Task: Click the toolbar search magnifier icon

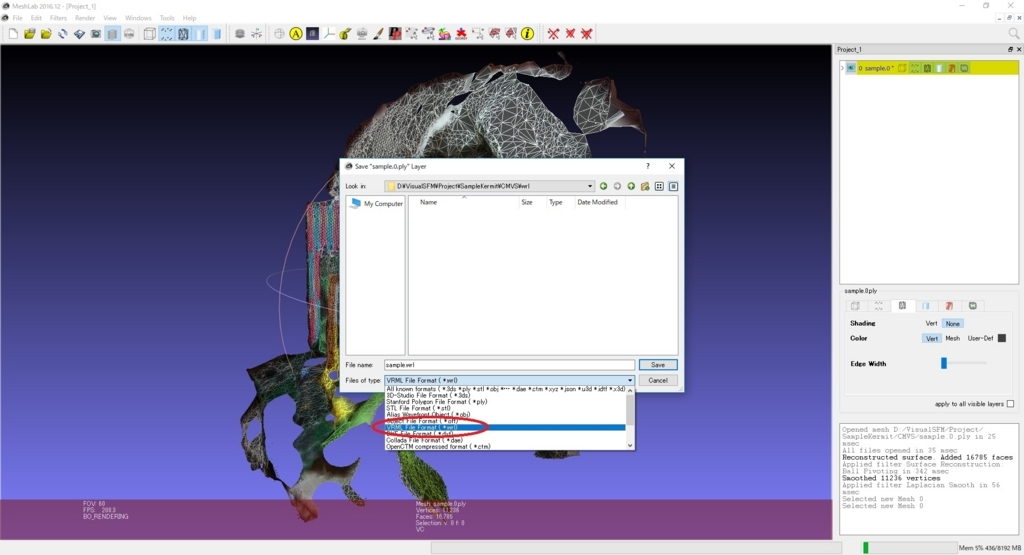Action: [x=1014, y=33]
